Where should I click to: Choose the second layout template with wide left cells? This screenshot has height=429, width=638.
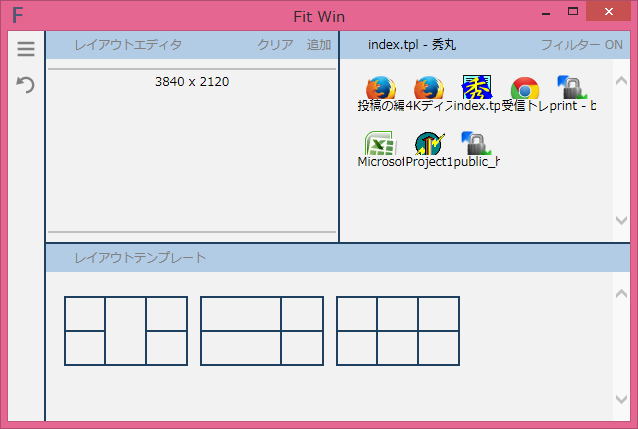[262, 331]
